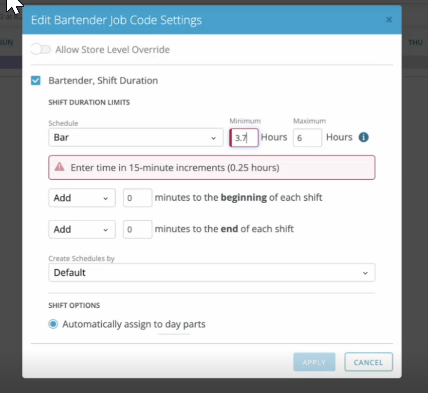
Task: Open the Add dropdown for shift end
Action: tap(82, 229)
